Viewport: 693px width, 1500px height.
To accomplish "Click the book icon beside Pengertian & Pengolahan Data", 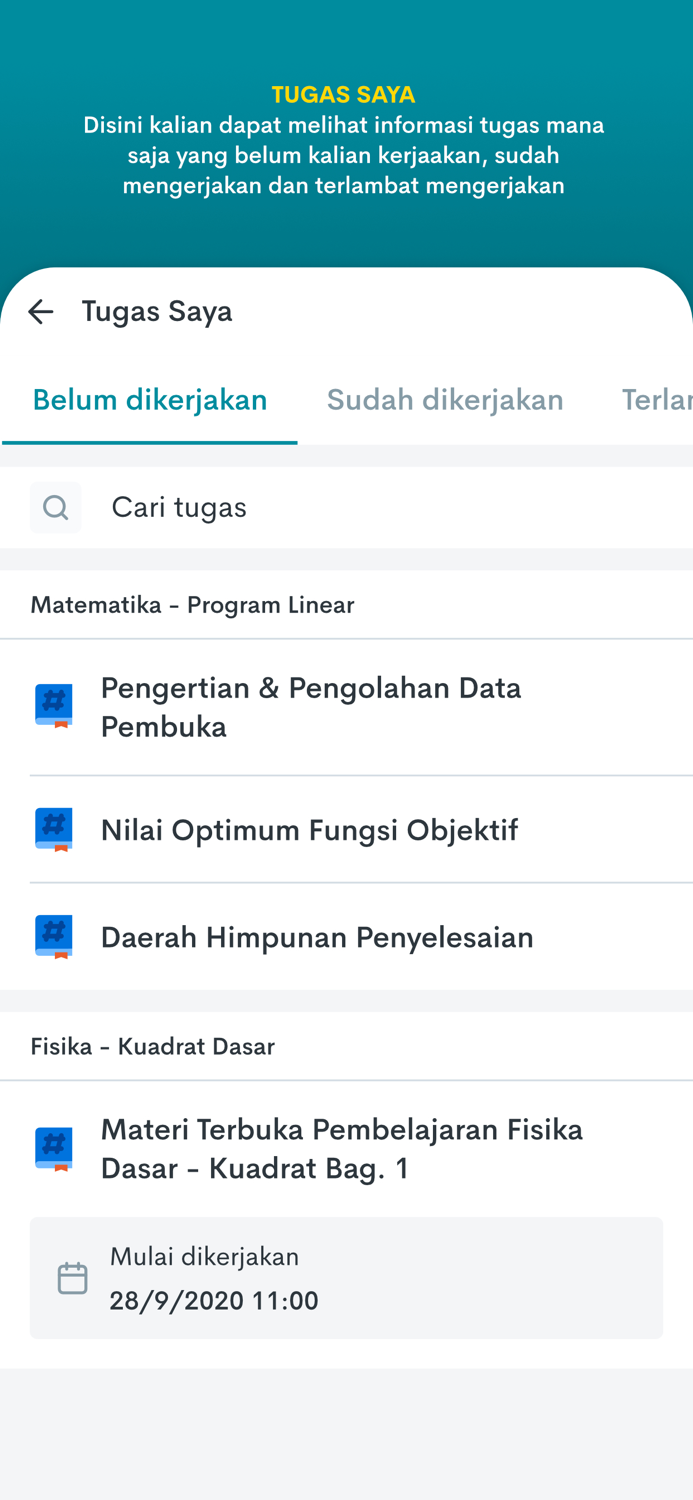I will click(x=55, y=706).
